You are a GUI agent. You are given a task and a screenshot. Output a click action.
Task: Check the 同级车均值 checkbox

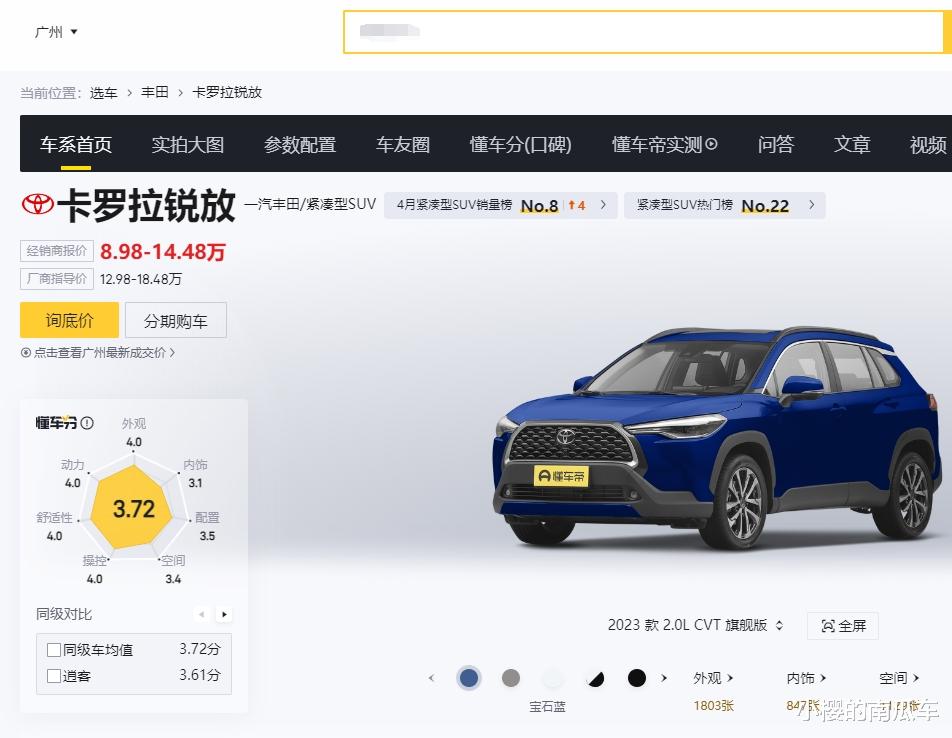click(x=53, y=650)
